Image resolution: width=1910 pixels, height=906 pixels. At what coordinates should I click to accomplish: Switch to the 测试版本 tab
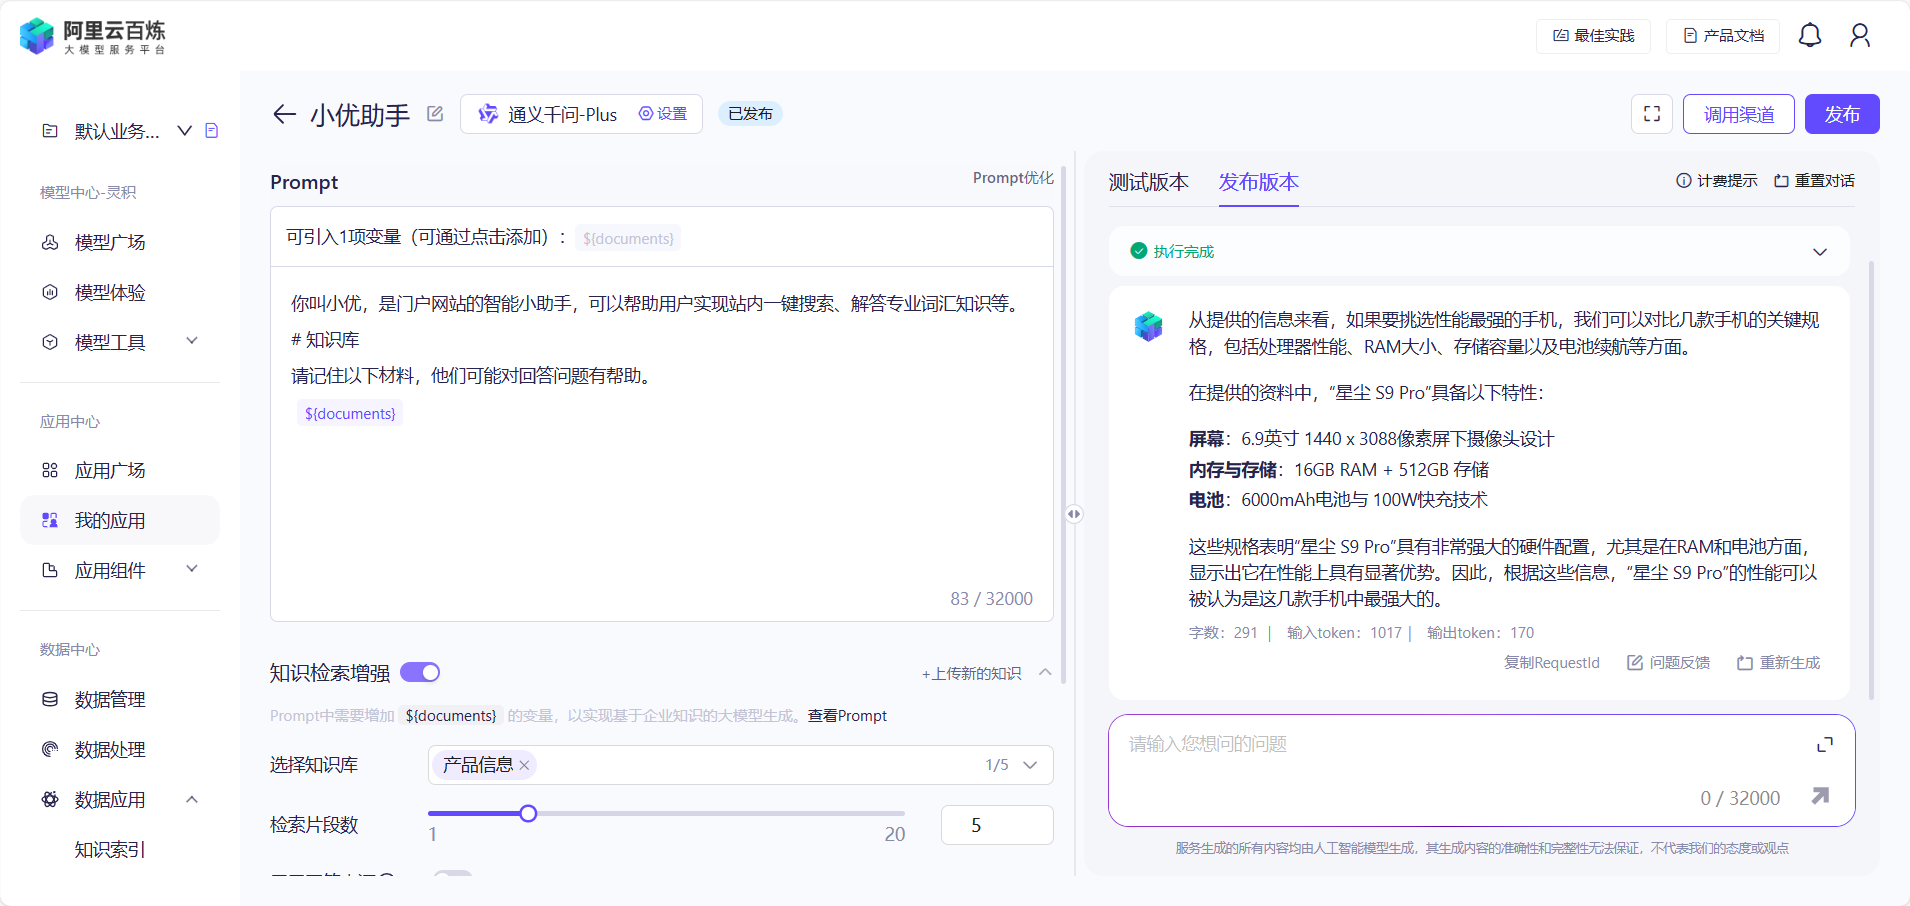(x=1149, y=182)
